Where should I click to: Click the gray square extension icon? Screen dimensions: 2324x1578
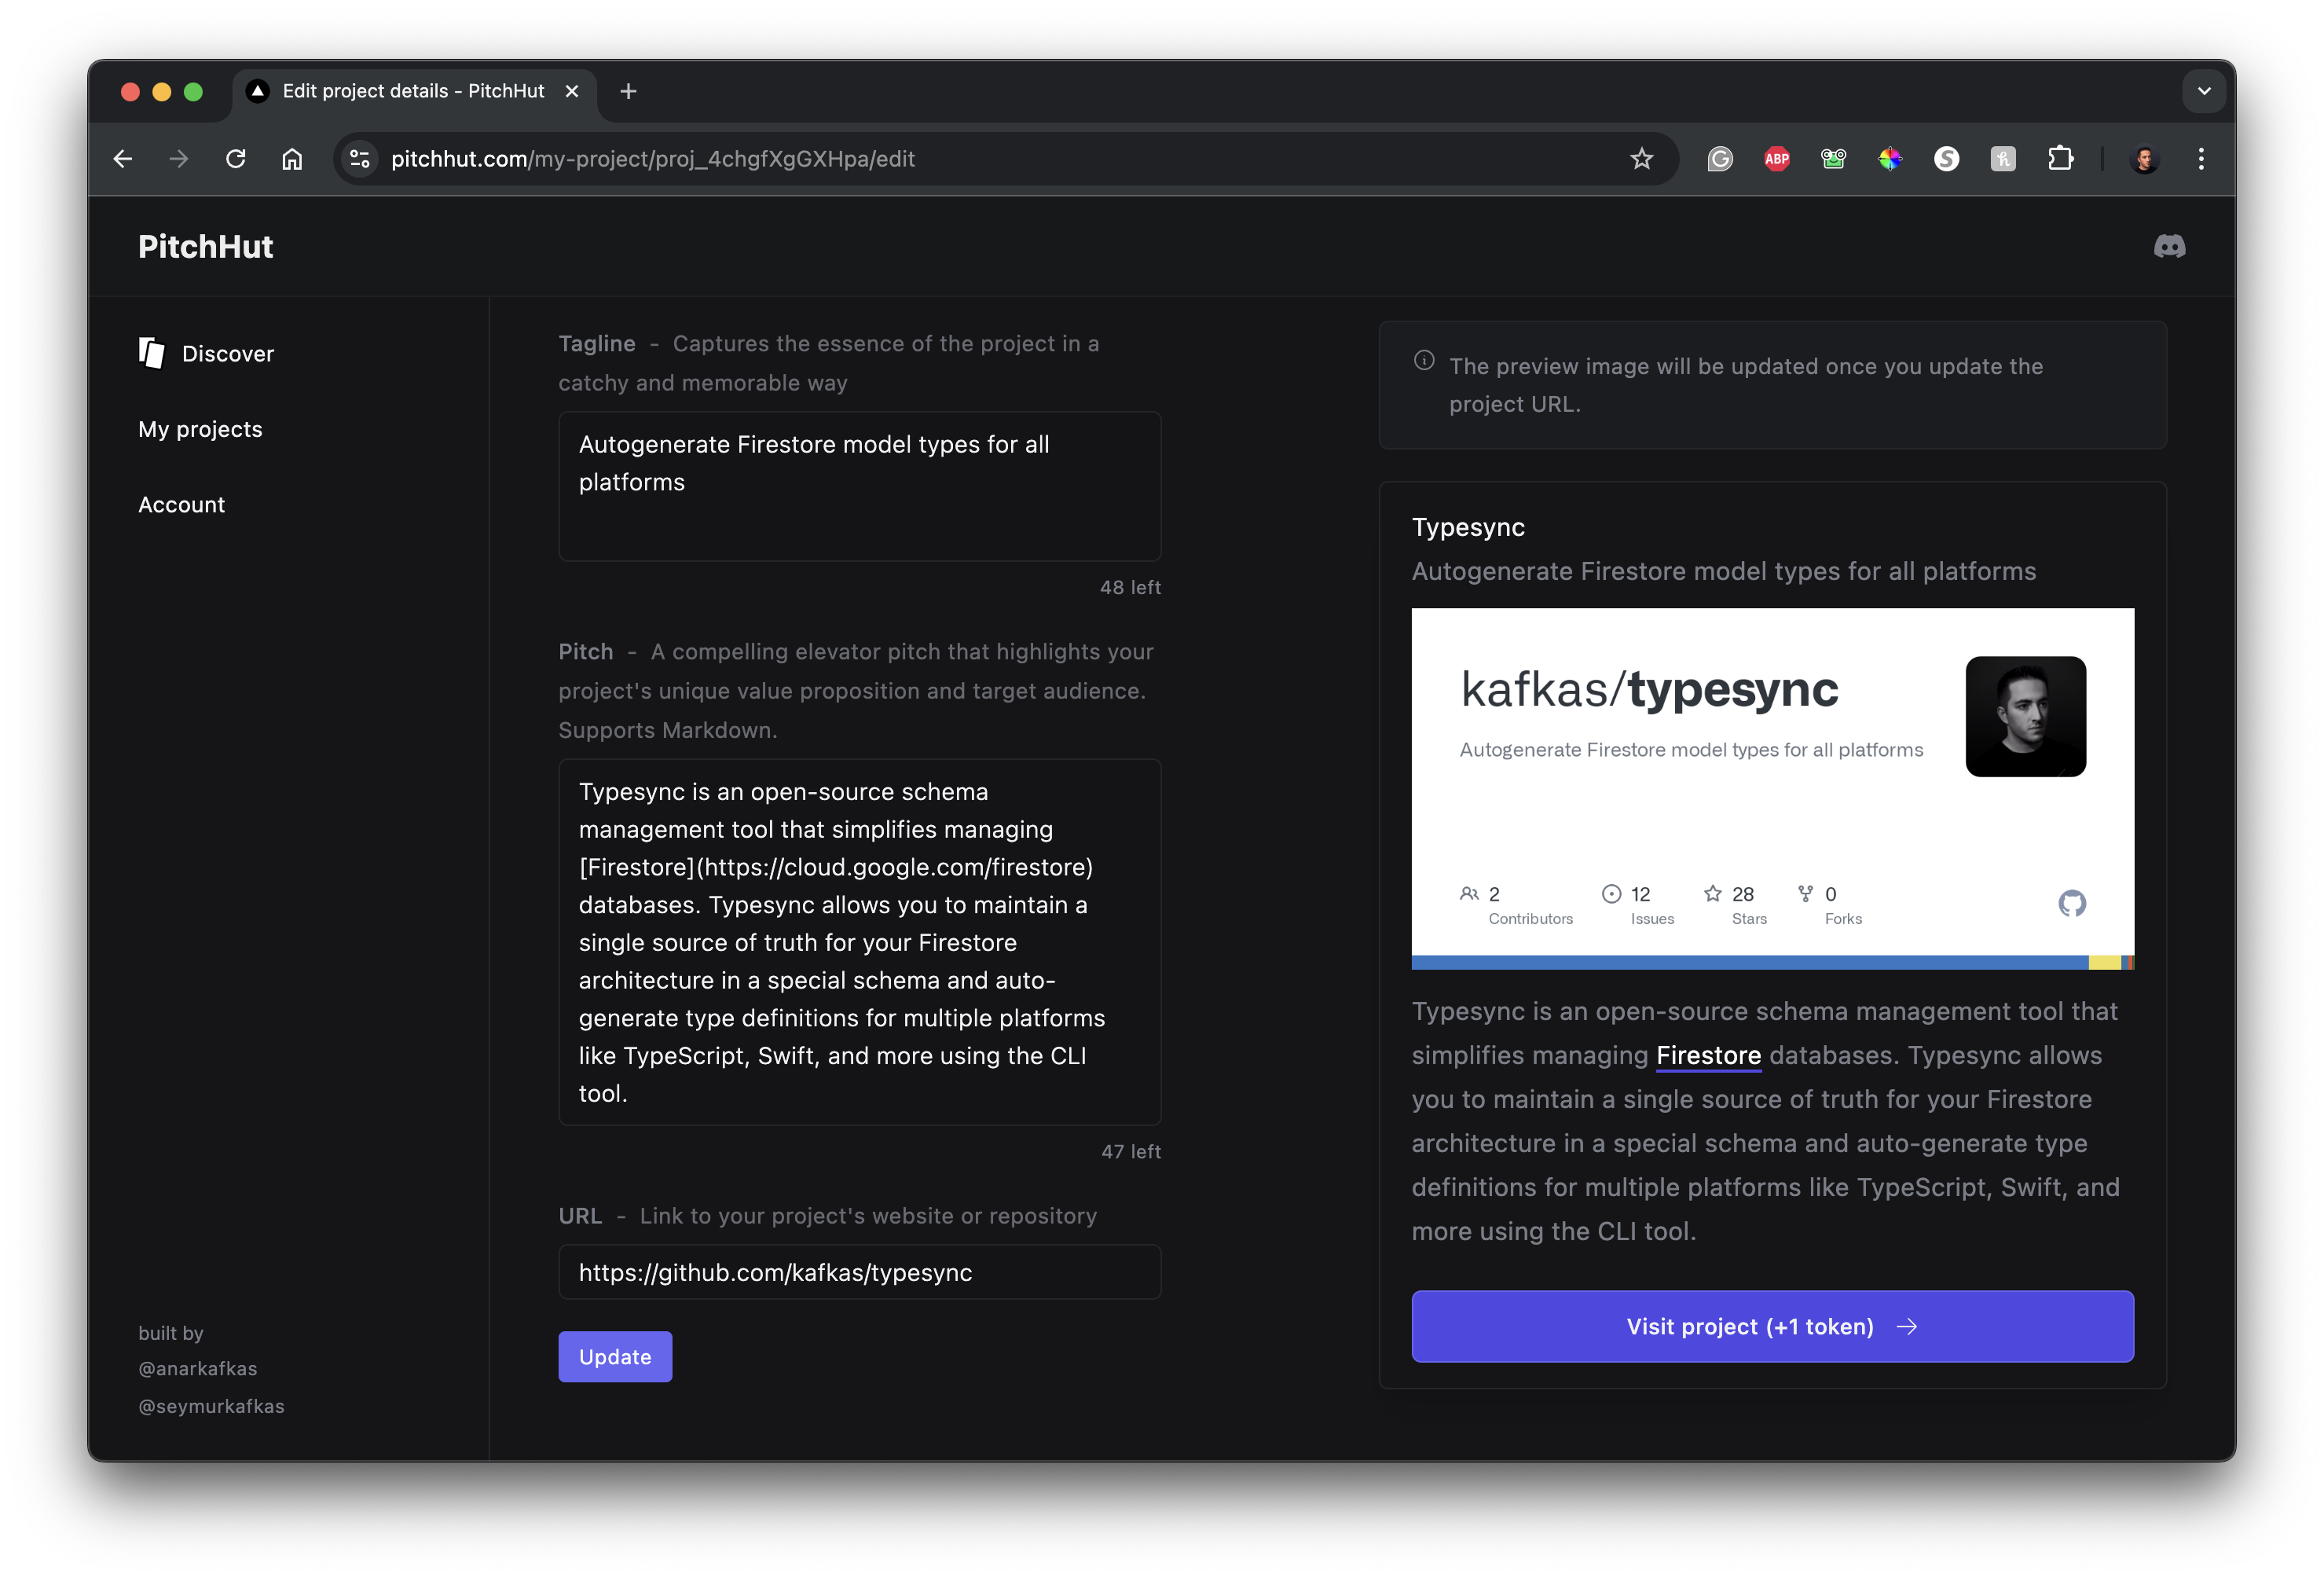tap(2003, 159)
